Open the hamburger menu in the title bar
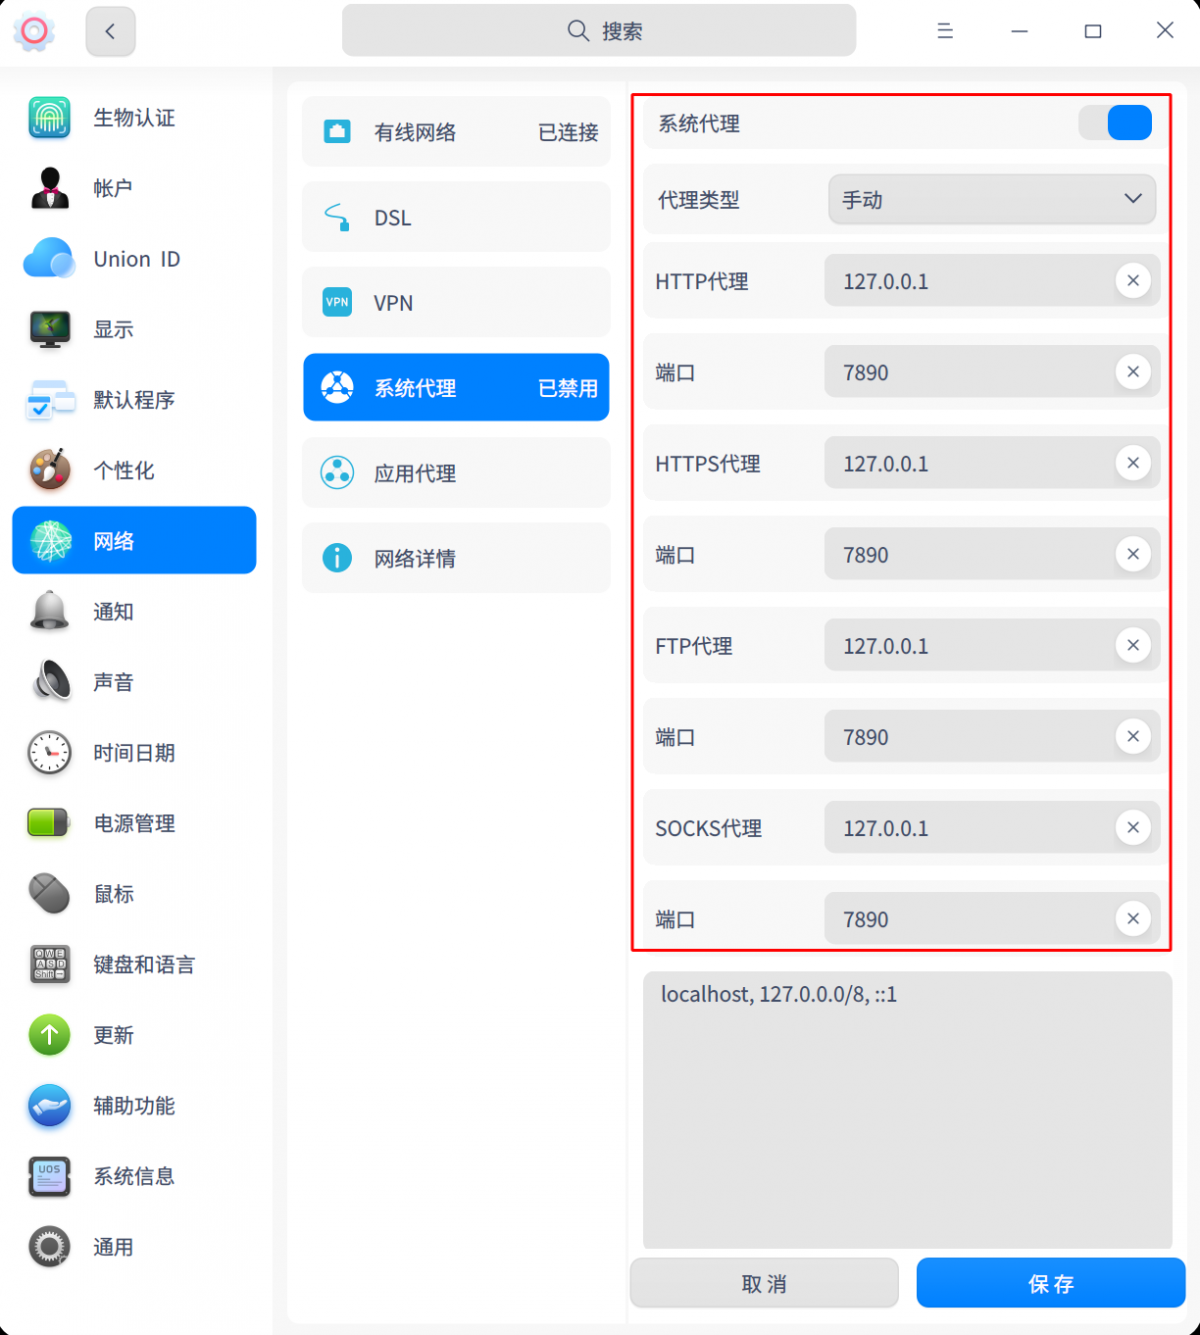The height and width of the screenshot is (1335, 1200). (x=944, y=31)
